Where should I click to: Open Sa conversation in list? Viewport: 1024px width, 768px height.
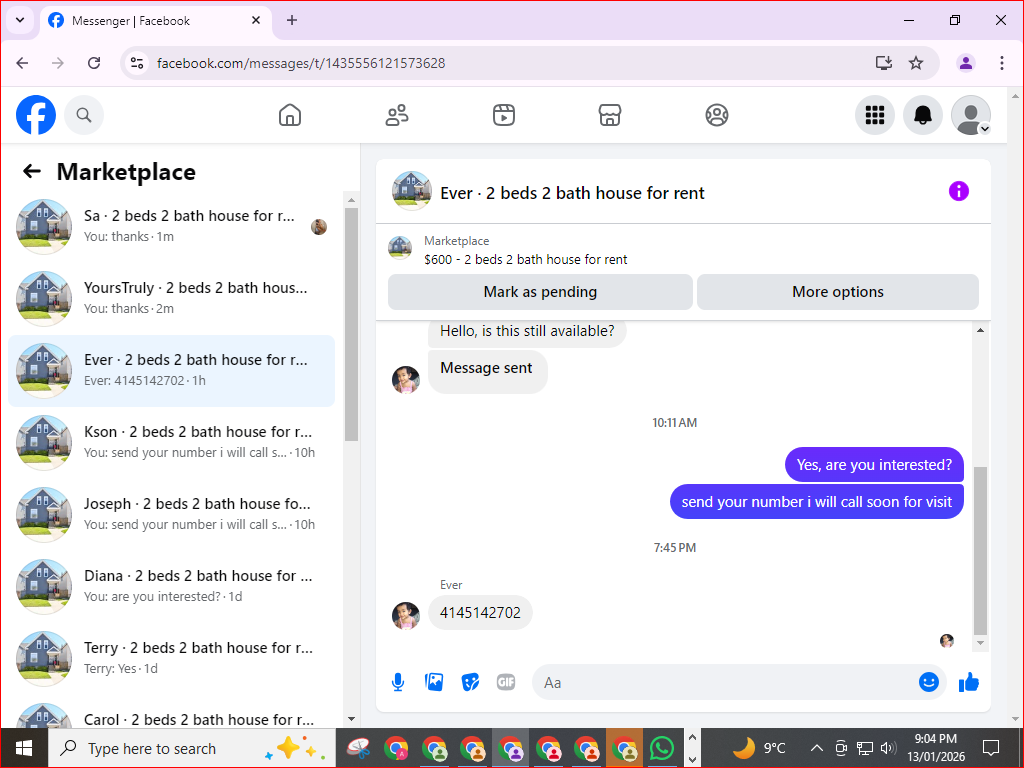tap(172, 227)
